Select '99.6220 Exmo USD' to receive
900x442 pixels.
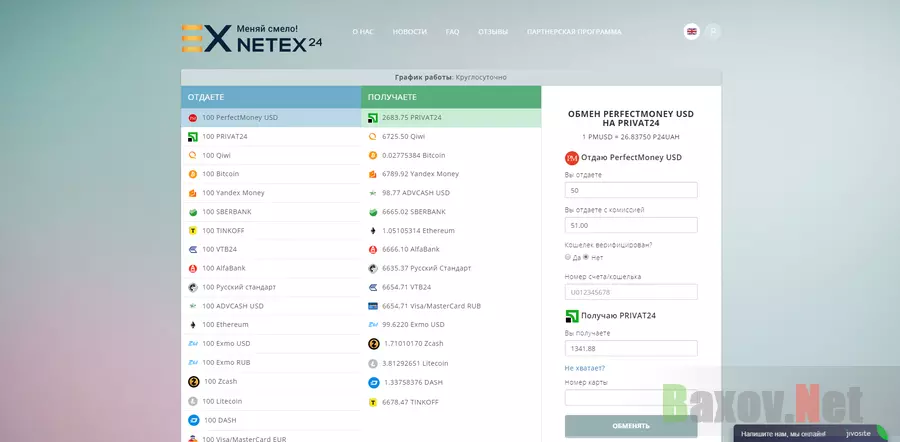451,325
